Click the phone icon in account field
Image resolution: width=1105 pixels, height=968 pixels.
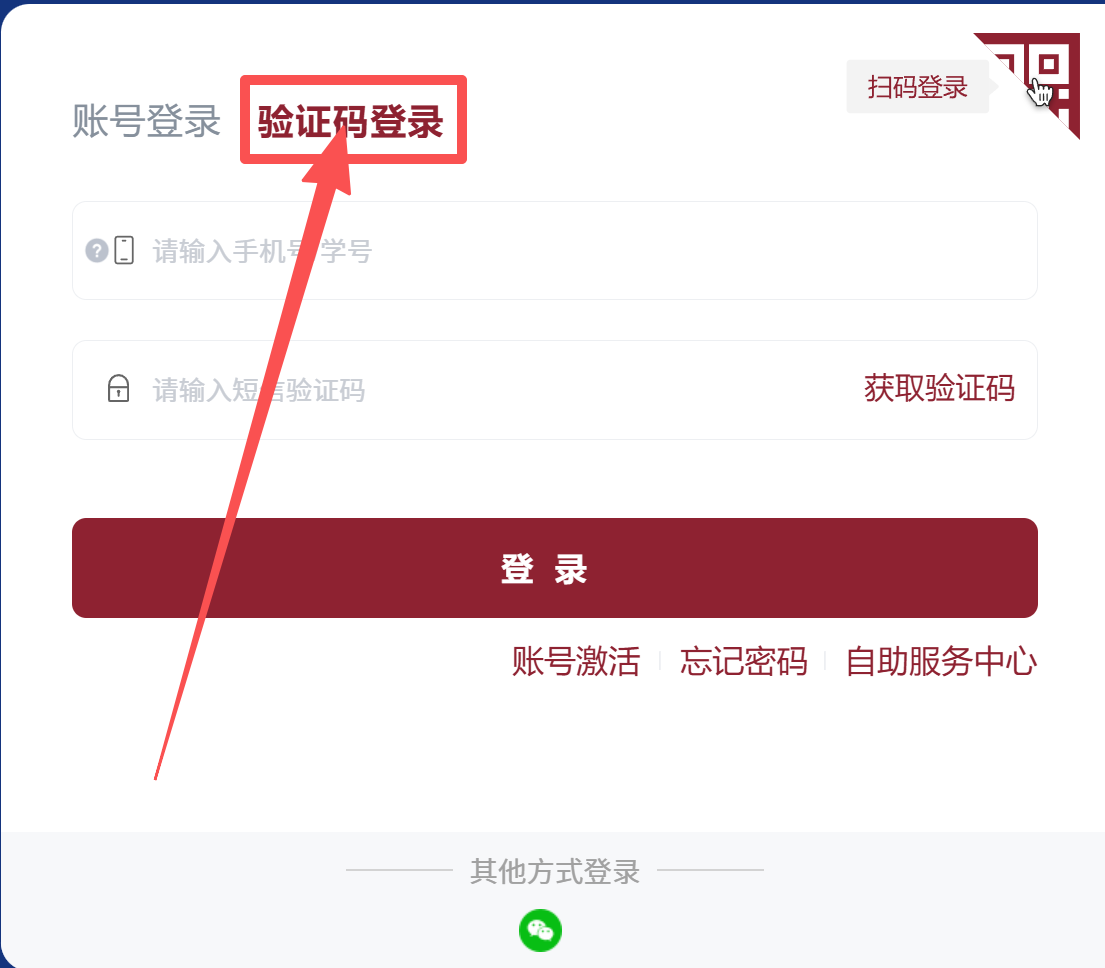[124, 250]
